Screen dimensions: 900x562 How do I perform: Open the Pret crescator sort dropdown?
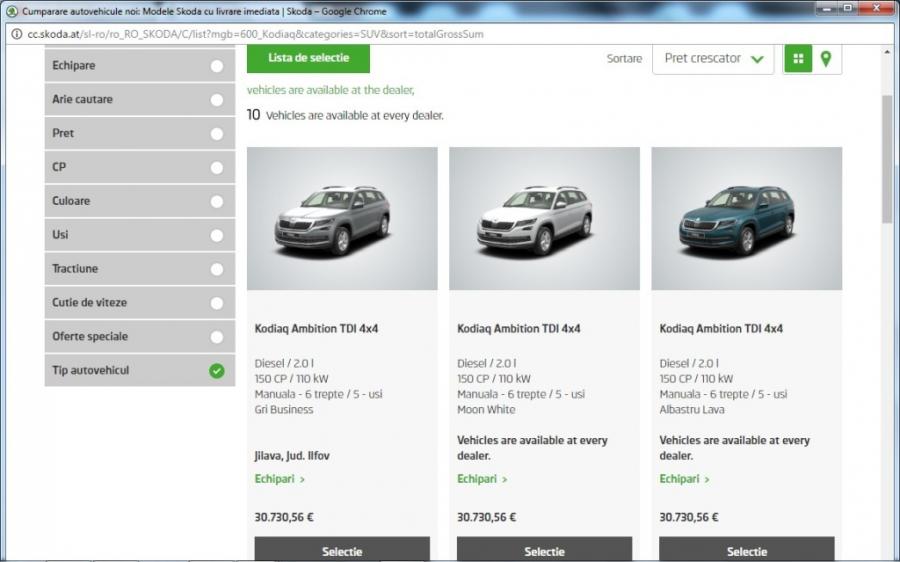click(x=713, y=59)
